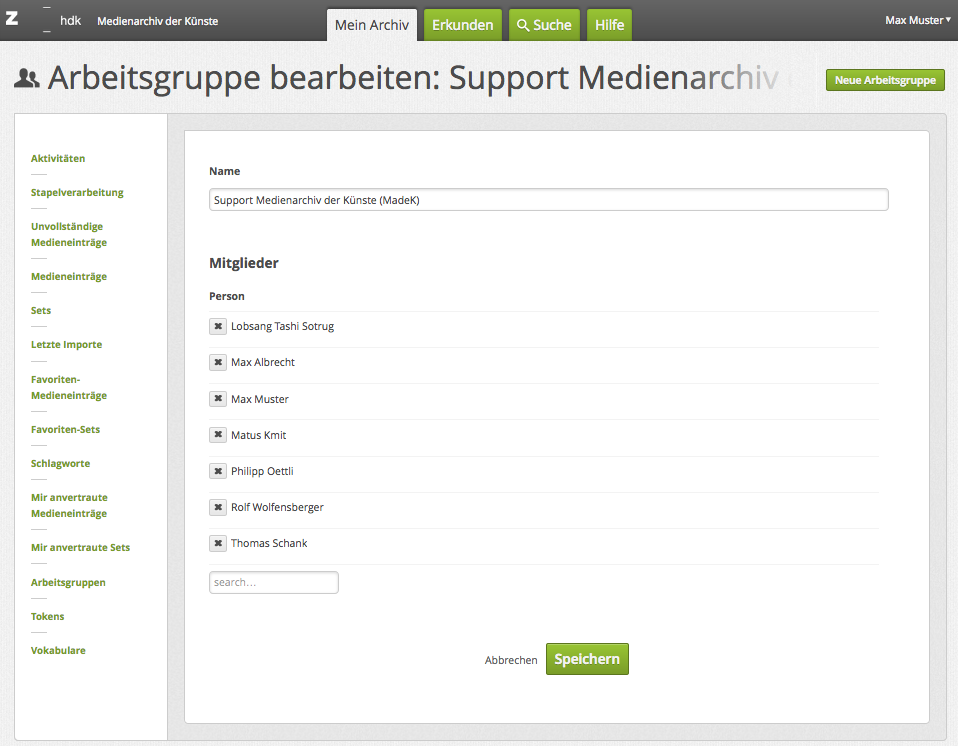Screen dimensions: 958x746
Task: Open Stapelverarbeitung in the sidebar
Action: pyautogui.click(x=77, y=192)
